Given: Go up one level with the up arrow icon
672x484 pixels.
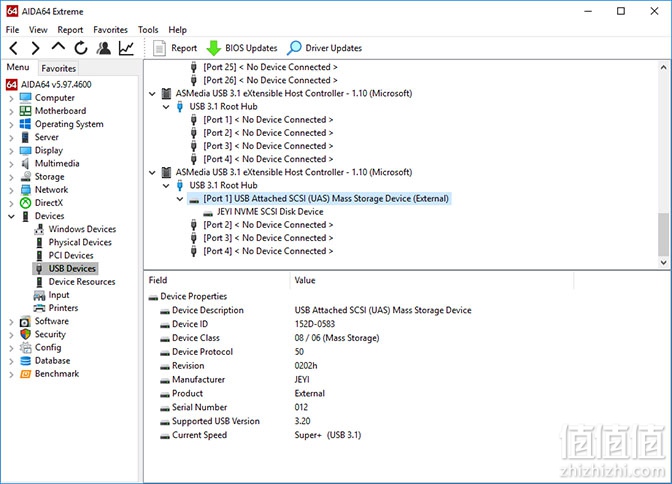Looking at the screenshot, I should [58, 47].
